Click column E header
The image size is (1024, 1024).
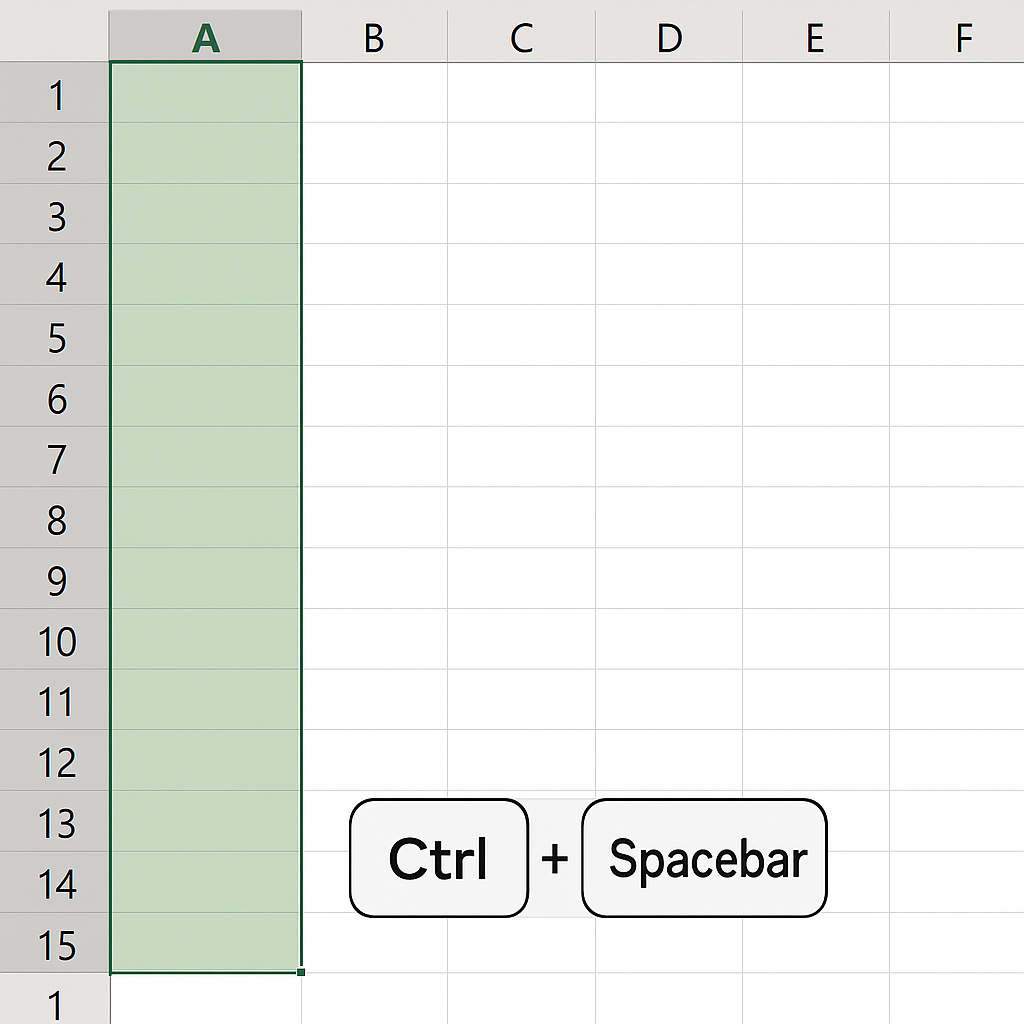(816, 37)
